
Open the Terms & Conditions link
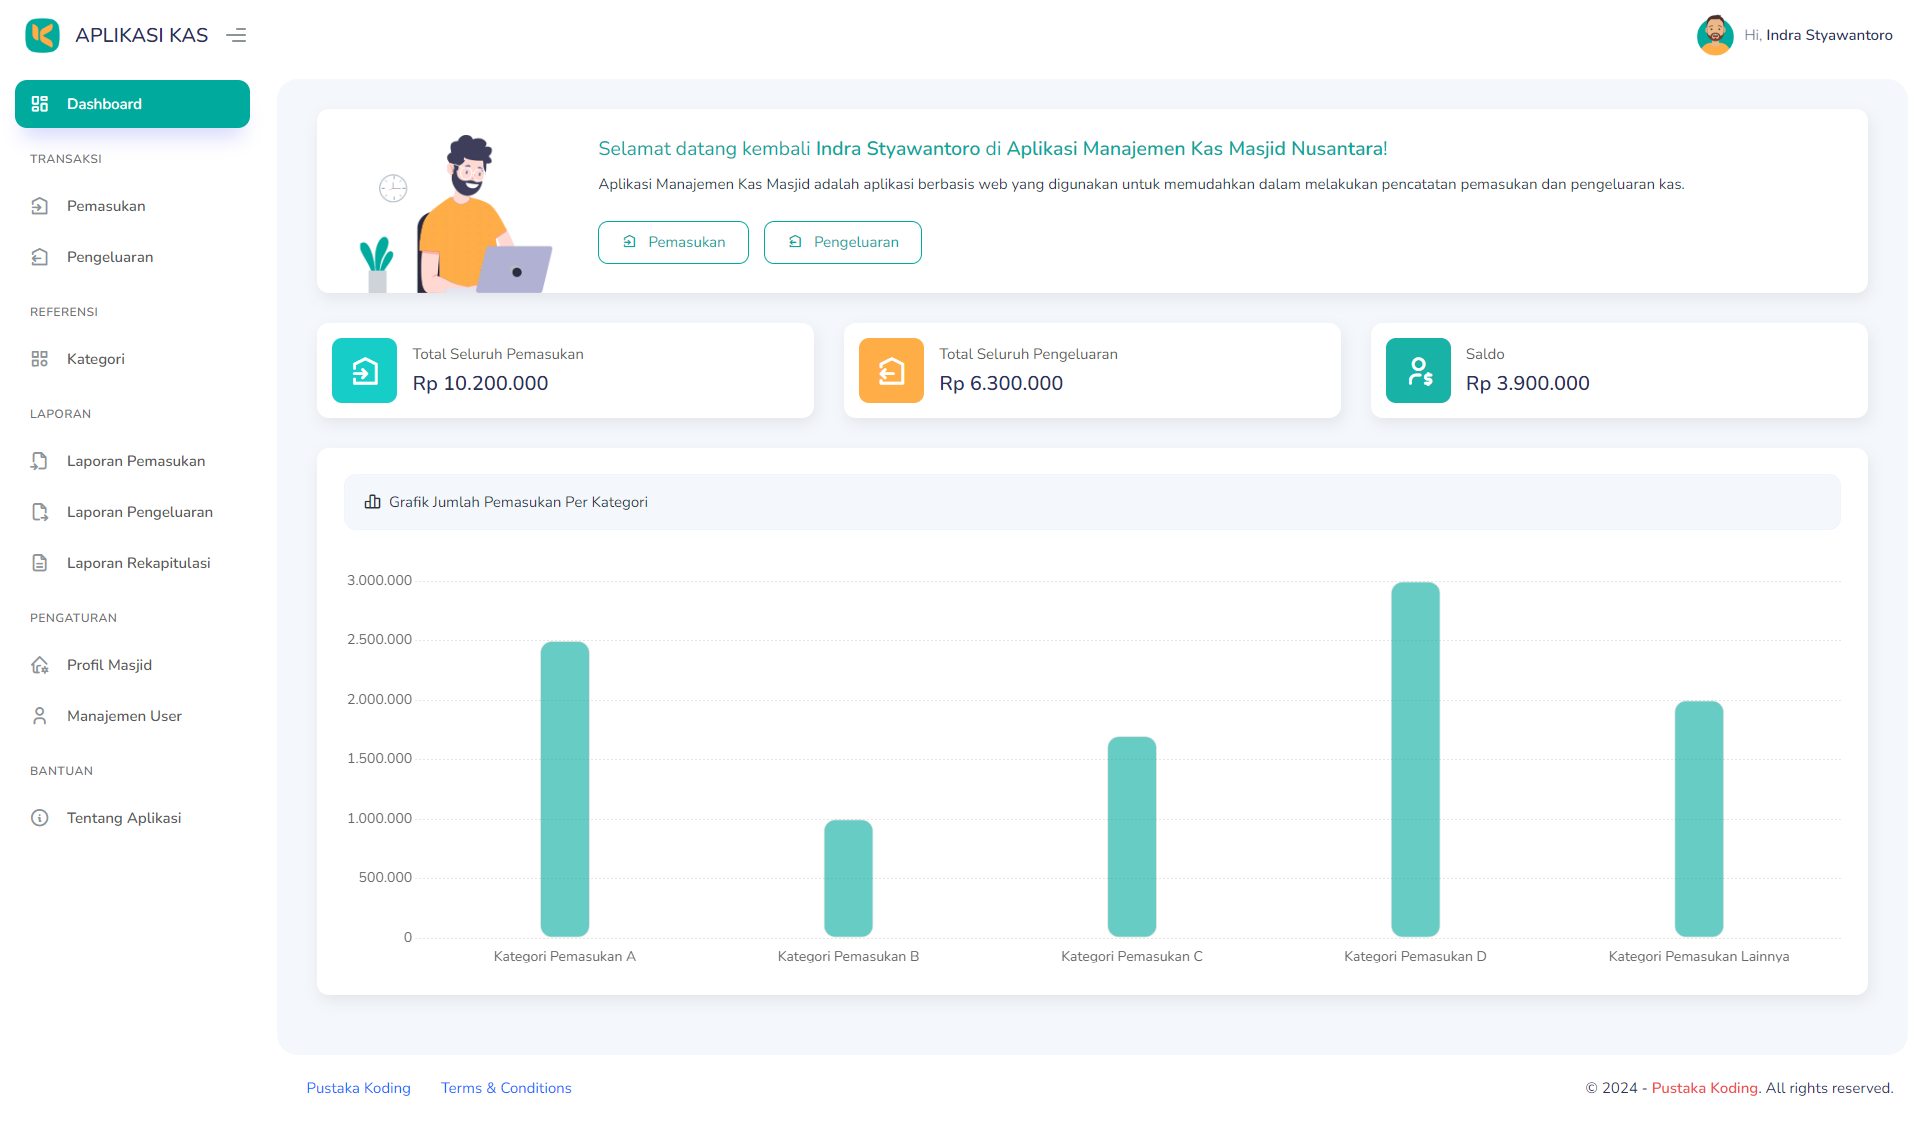pyautogui.click(x=506, y=1088)
